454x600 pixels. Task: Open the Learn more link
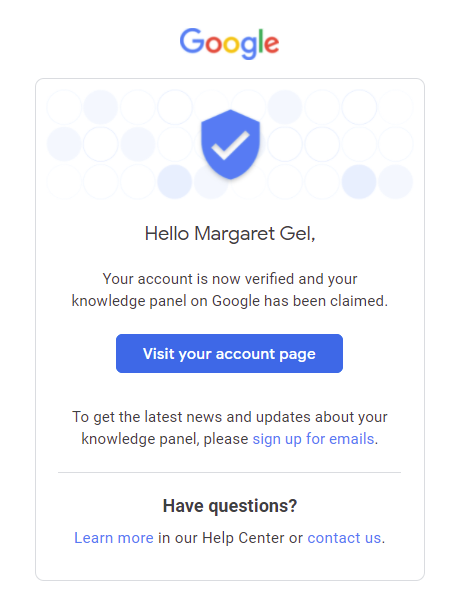[114, 538]
